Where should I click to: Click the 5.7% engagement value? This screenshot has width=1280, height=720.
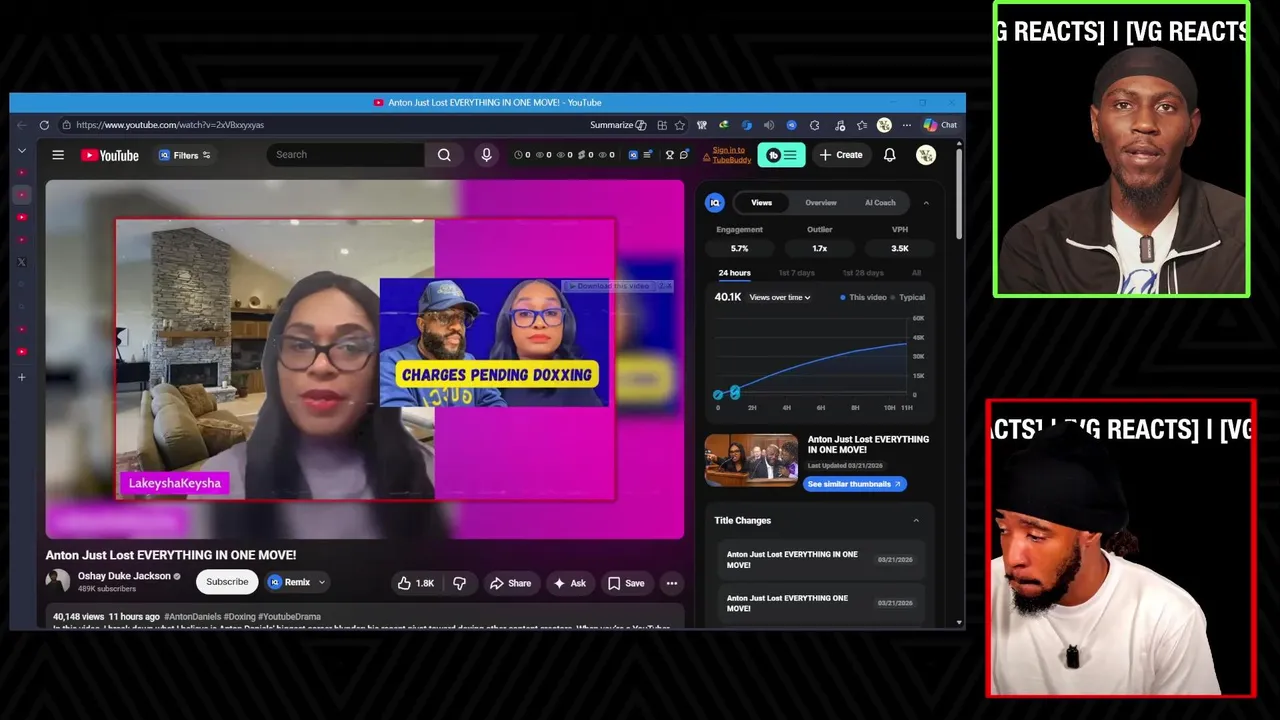pyautogui.click(x=739, y=248)
